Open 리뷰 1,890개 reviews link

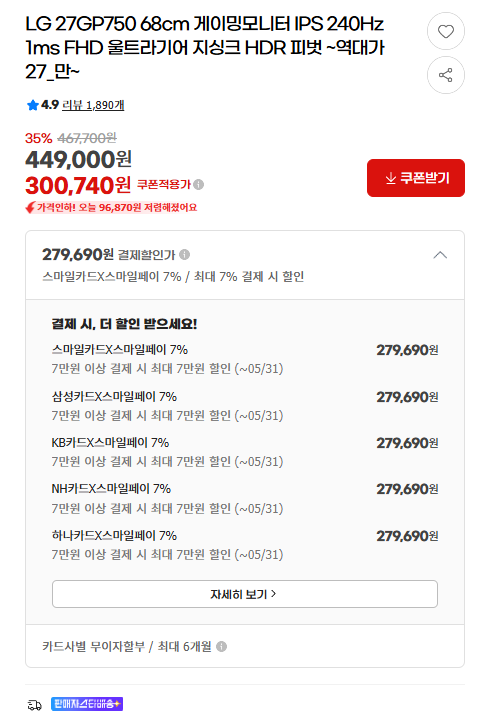coord(93,105)
